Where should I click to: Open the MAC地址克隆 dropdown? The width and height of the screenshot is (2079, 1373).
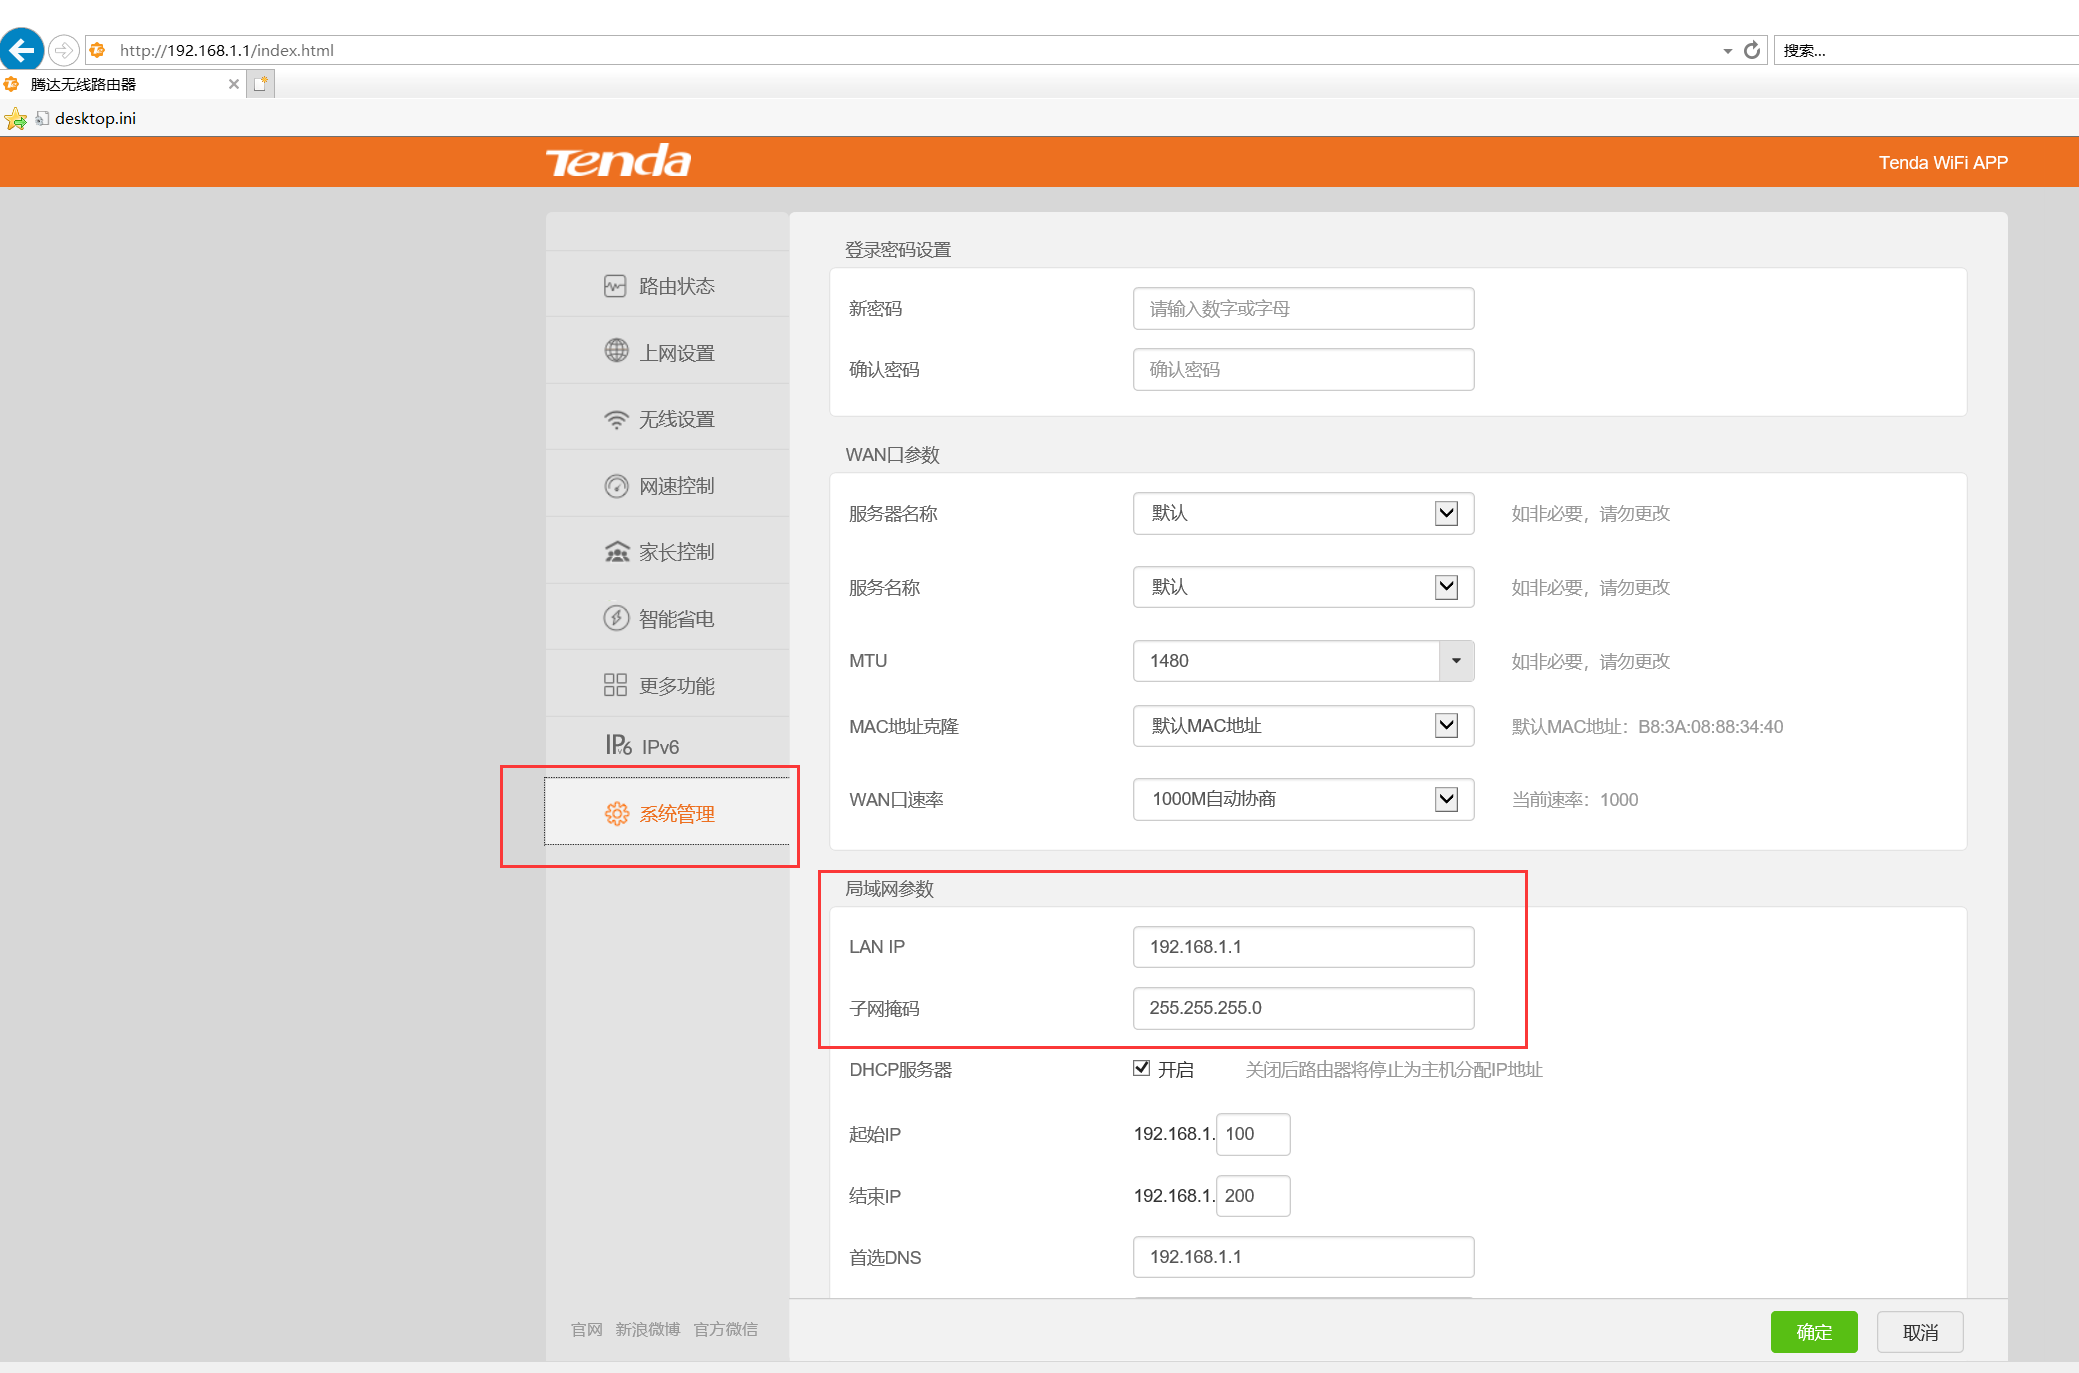(1446, 726)
